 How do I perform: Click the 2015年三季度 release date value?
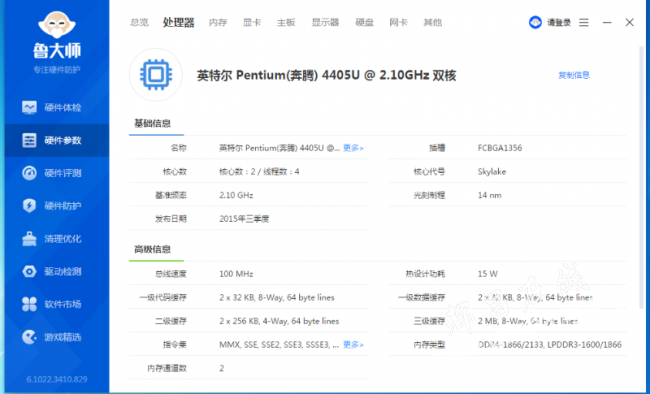pyautogui.click(x=244, y=219)
